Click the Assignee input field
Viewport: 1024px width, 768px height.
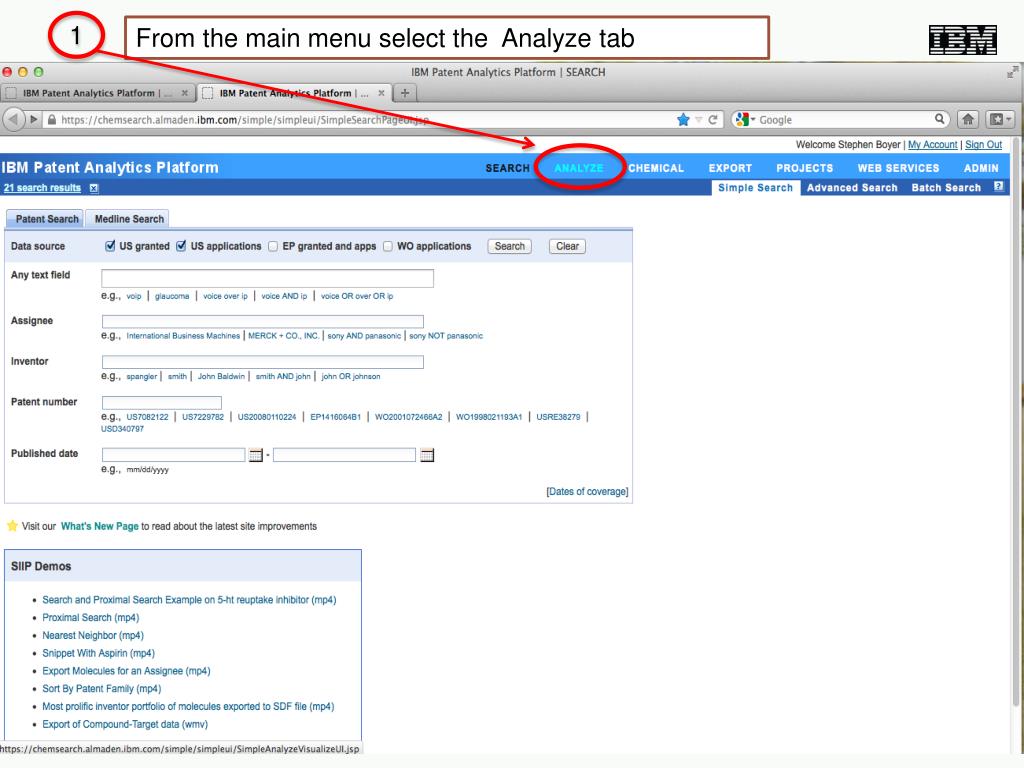click(263, 321)
